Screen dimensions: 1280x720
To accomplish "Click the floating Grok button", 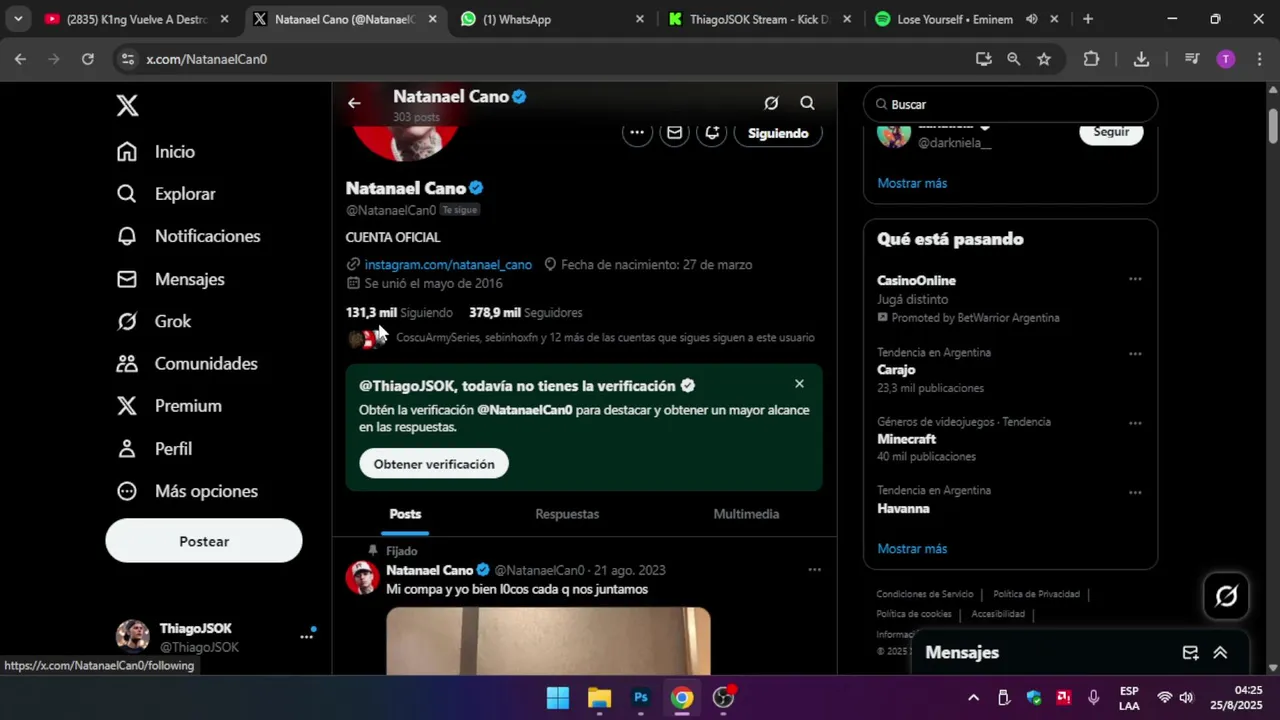I will [x=1226, y=596].
